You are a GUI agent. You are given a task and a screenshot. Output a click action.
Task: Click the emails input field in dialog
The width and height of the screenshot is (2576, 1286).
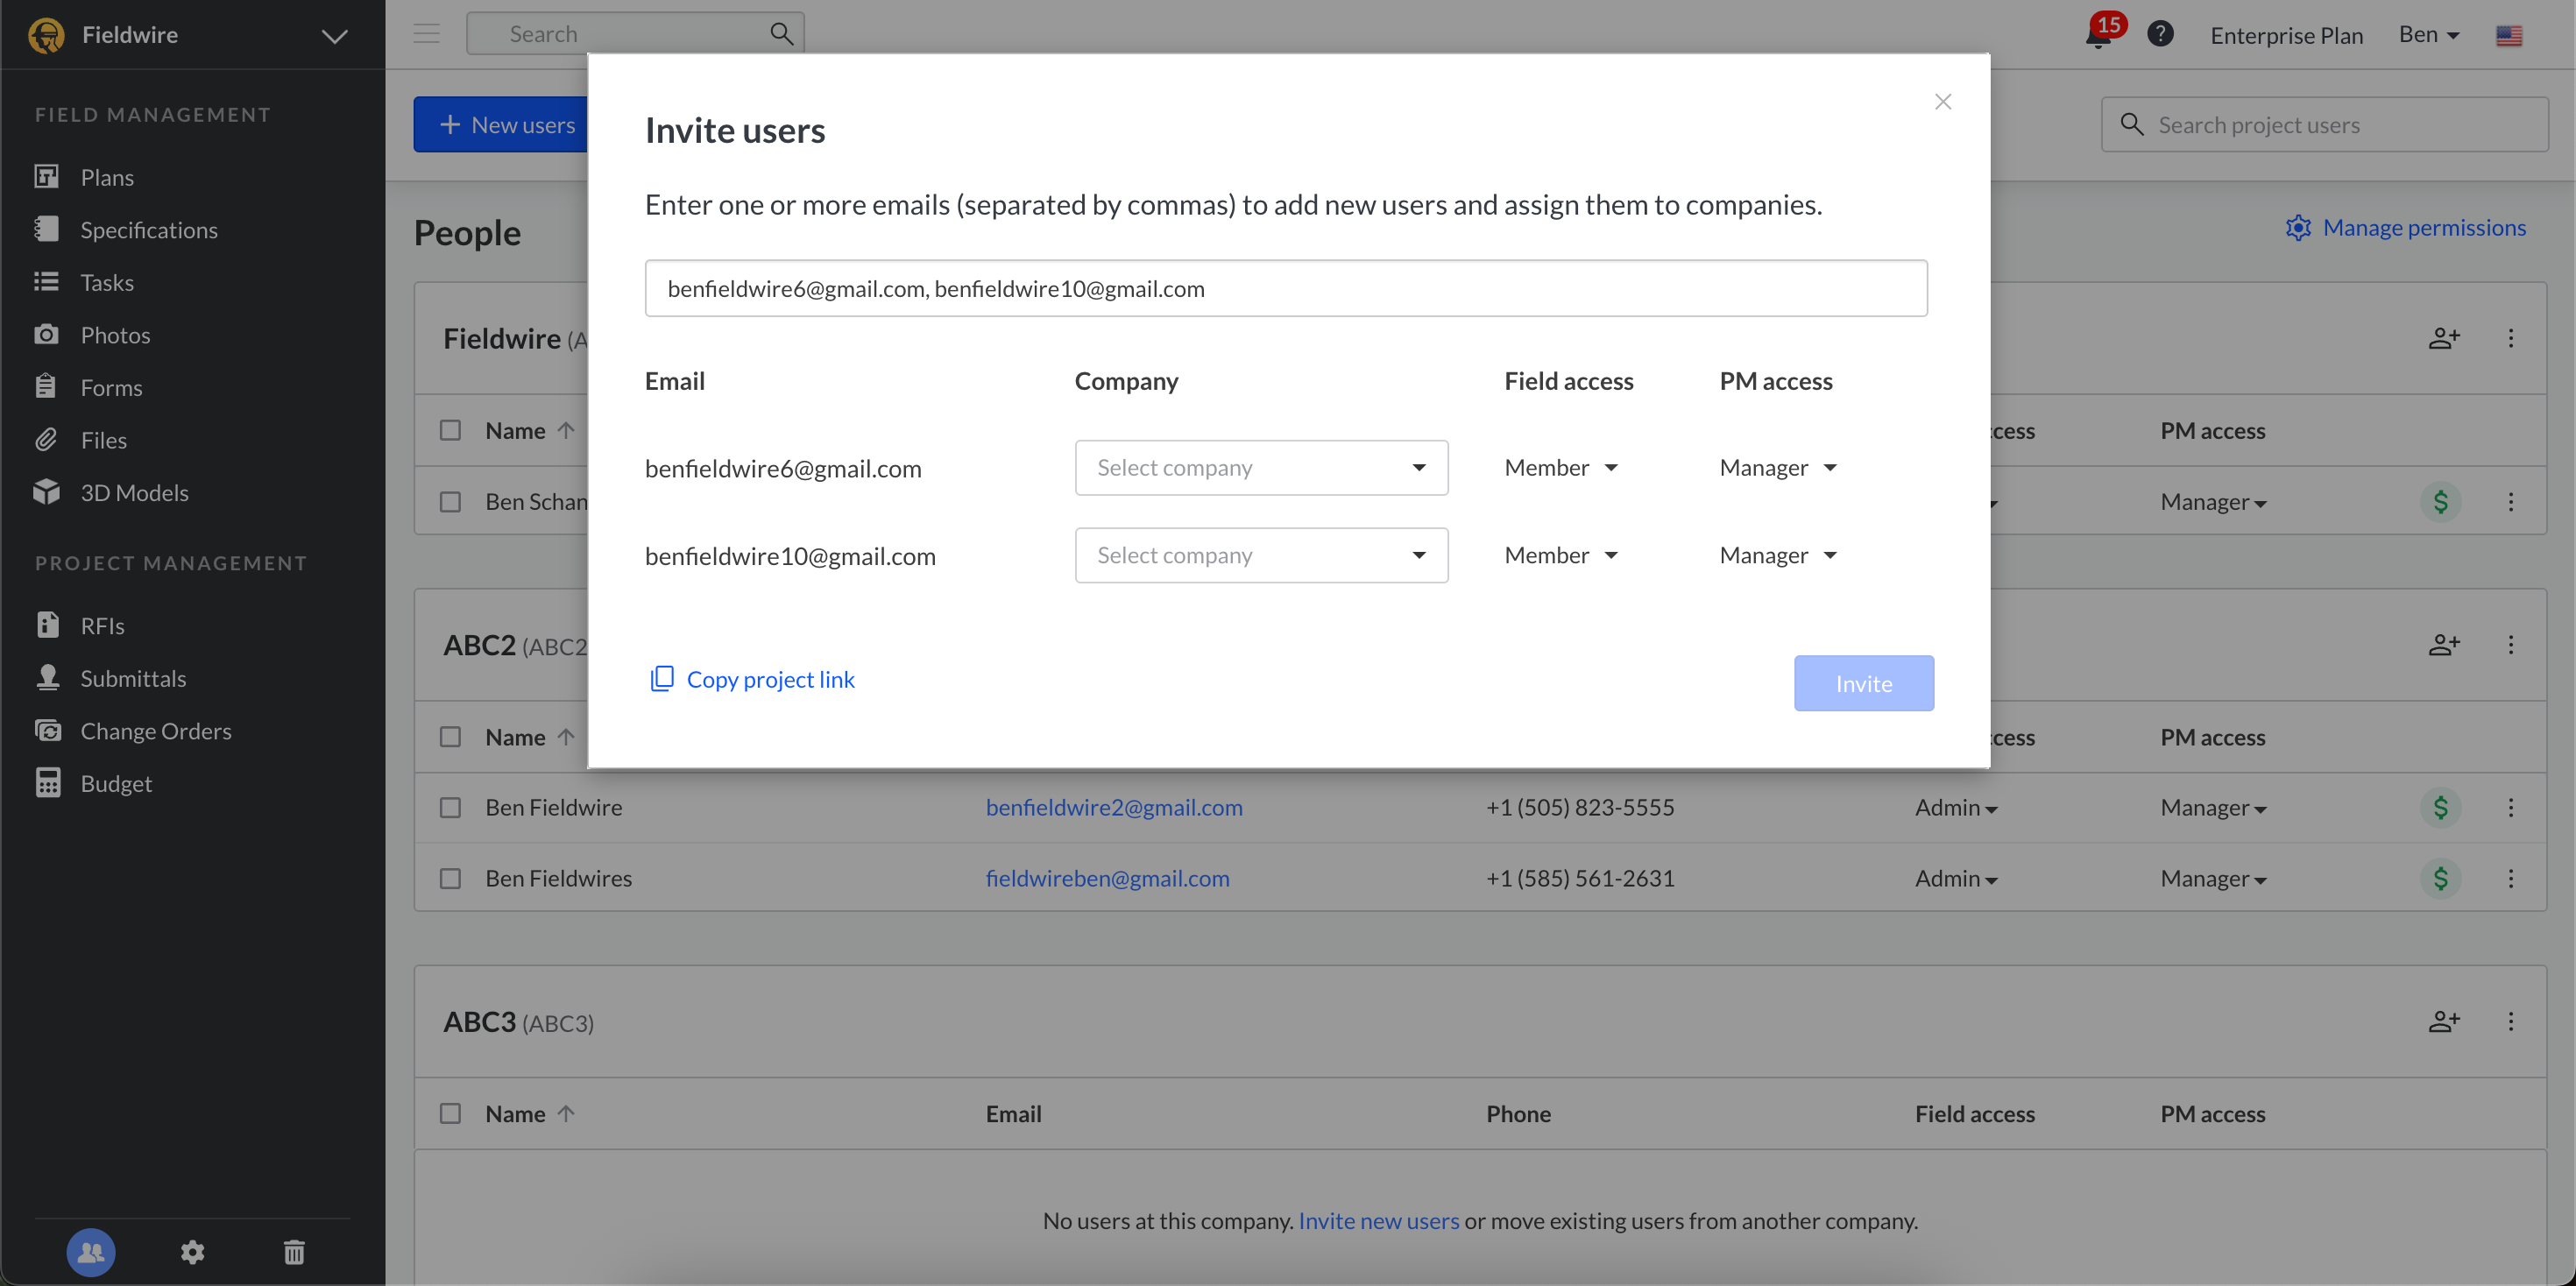coord(1286,288)
